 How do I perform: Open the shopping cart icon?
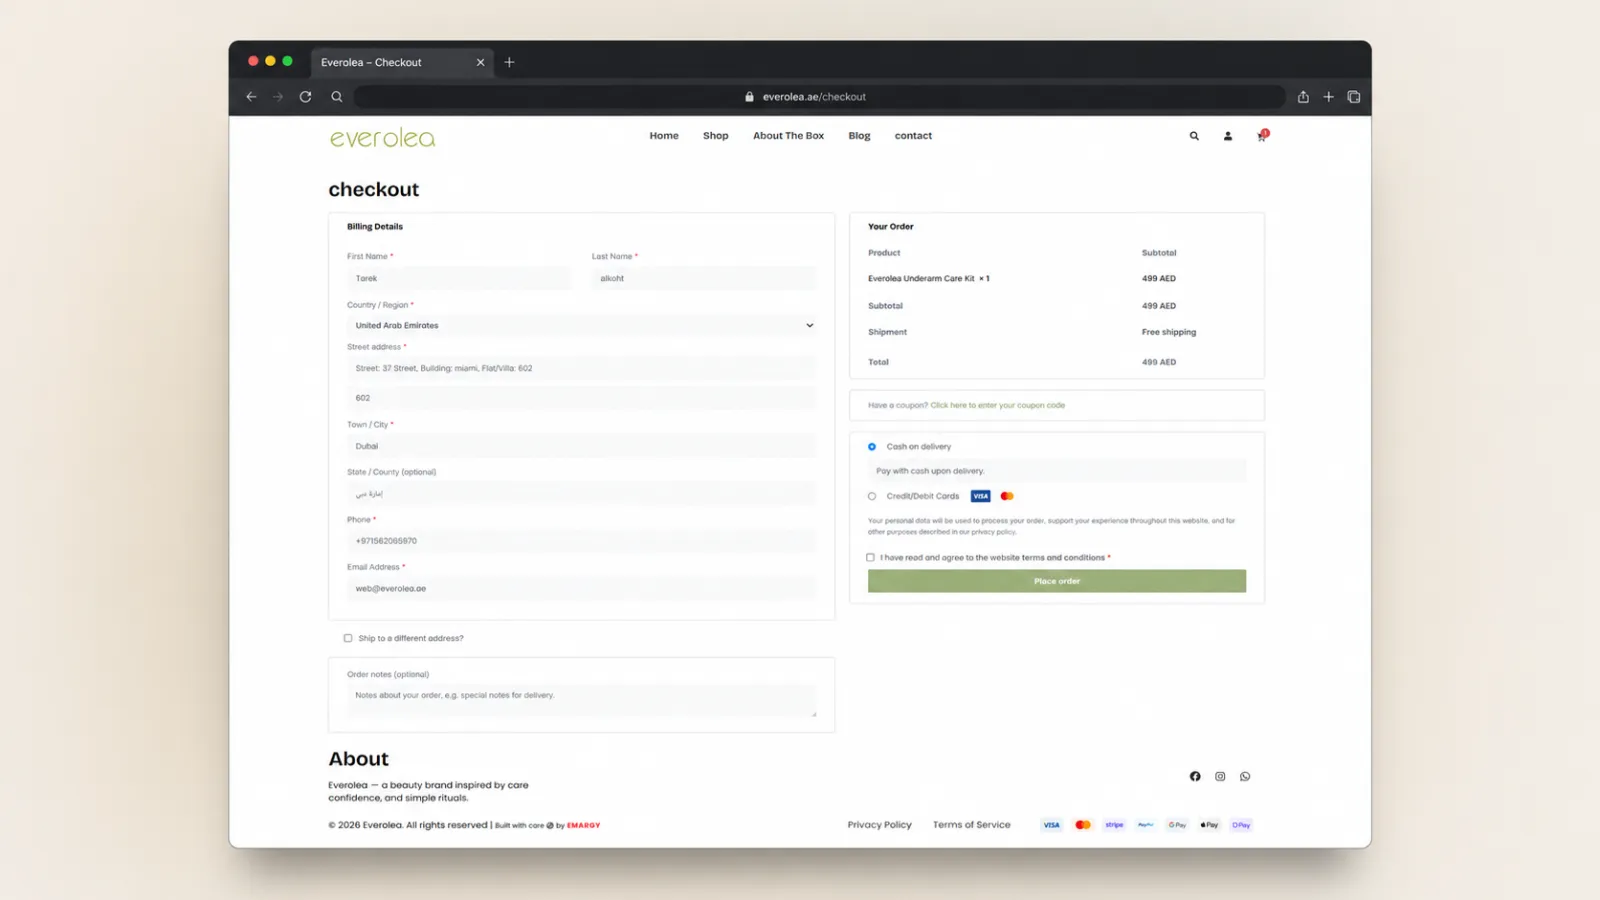[1262, 136]
